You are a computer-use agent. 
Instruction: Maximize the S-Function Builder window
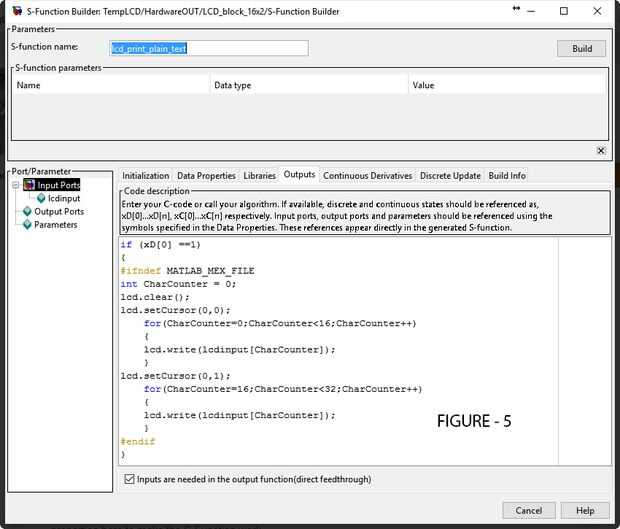[564, 11]
